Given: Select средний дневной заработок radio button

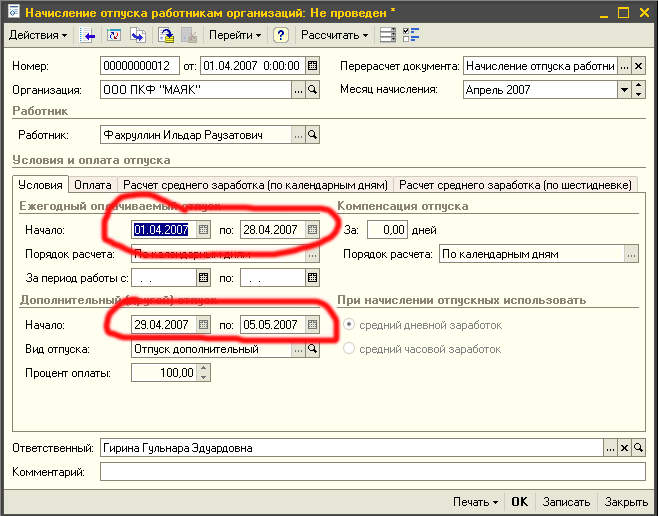Looking at the screenshot, I should [x=349, y=325].
